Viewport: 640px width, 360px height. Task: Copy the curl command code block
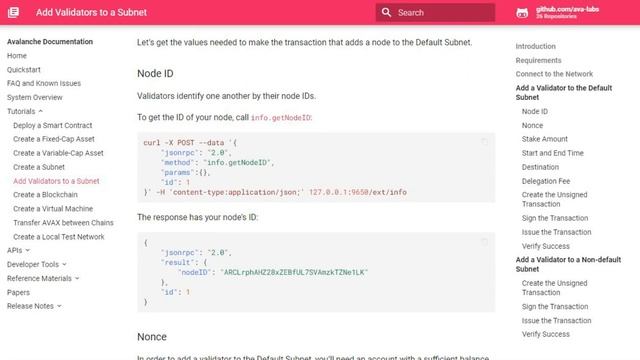point(484,142)
